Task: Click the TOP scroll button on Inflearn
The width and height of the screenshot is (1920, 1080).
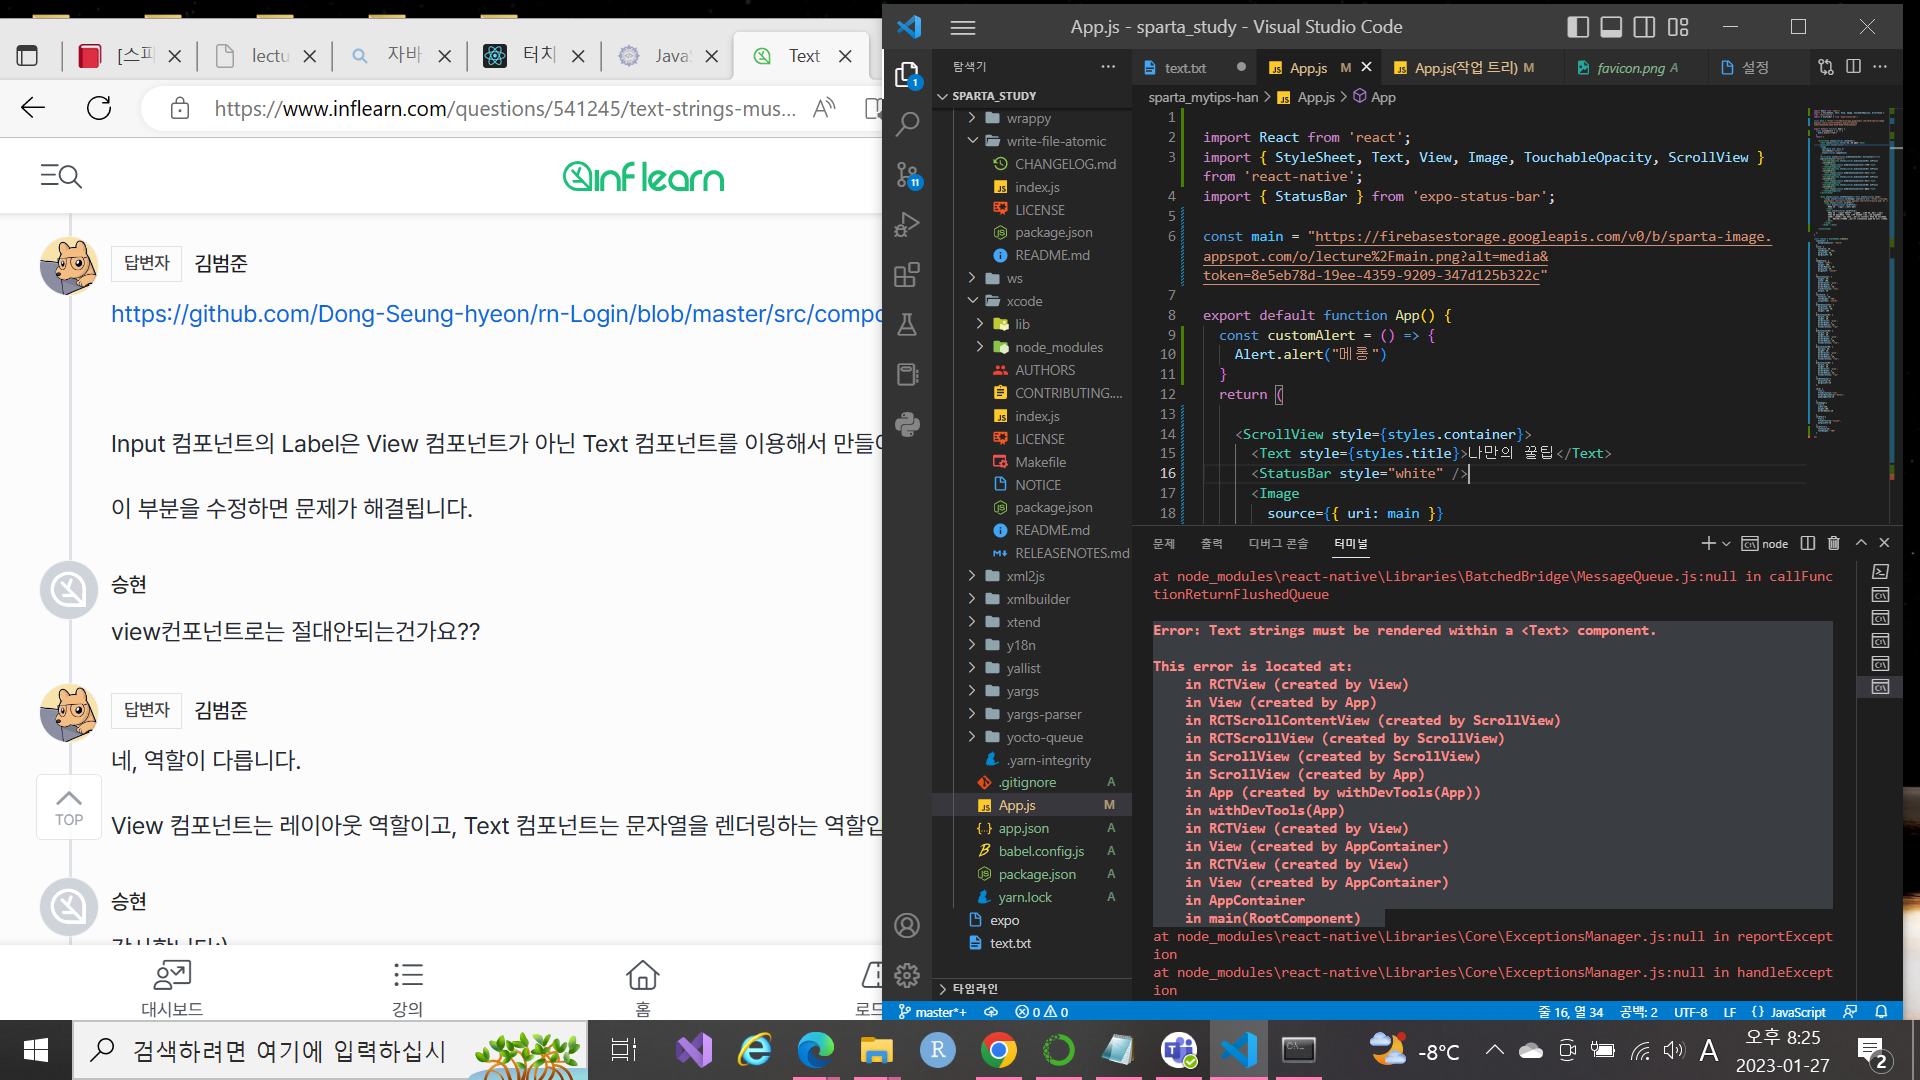Action: (x=69, y=807)
